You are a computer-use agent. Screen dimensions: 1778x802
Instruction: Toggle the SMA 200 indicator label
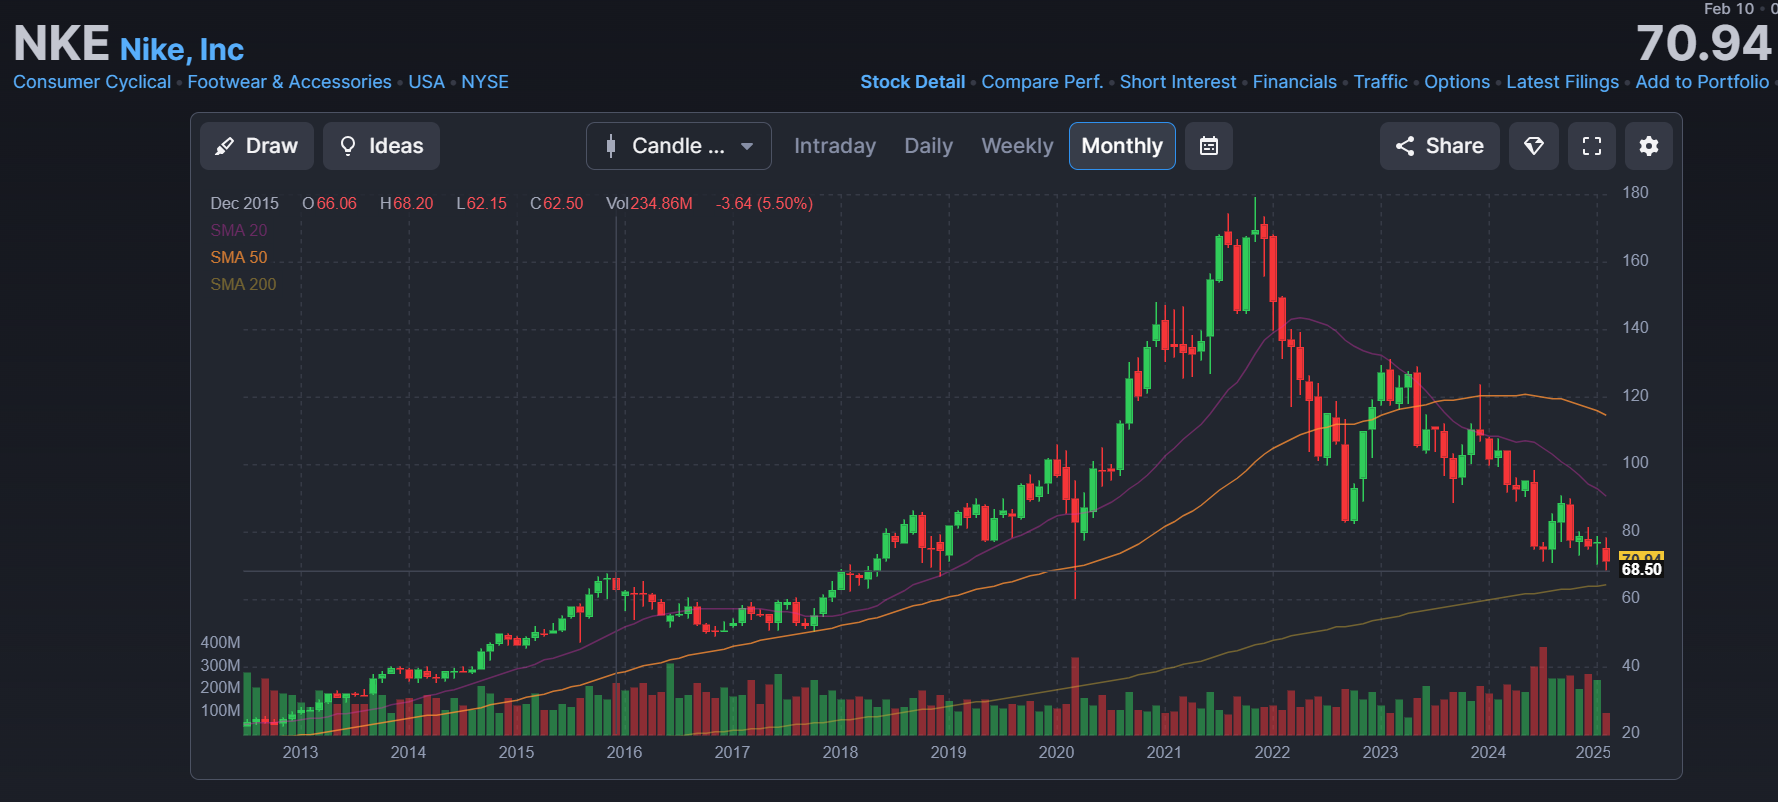coord(243,284)
